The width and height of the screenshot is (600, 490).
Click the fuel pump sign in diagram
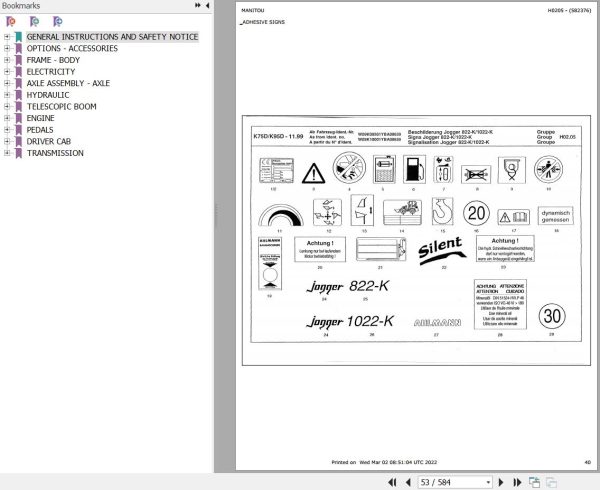pos(414,169)
